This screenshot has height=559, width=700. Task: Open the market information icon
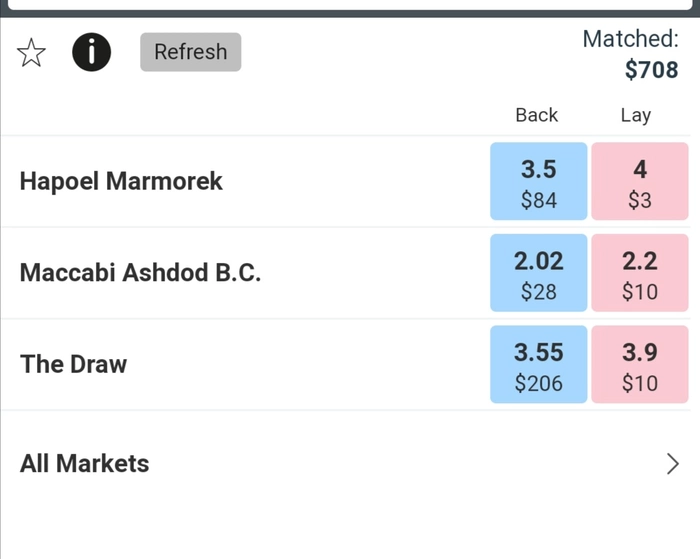tap(91, 52)
